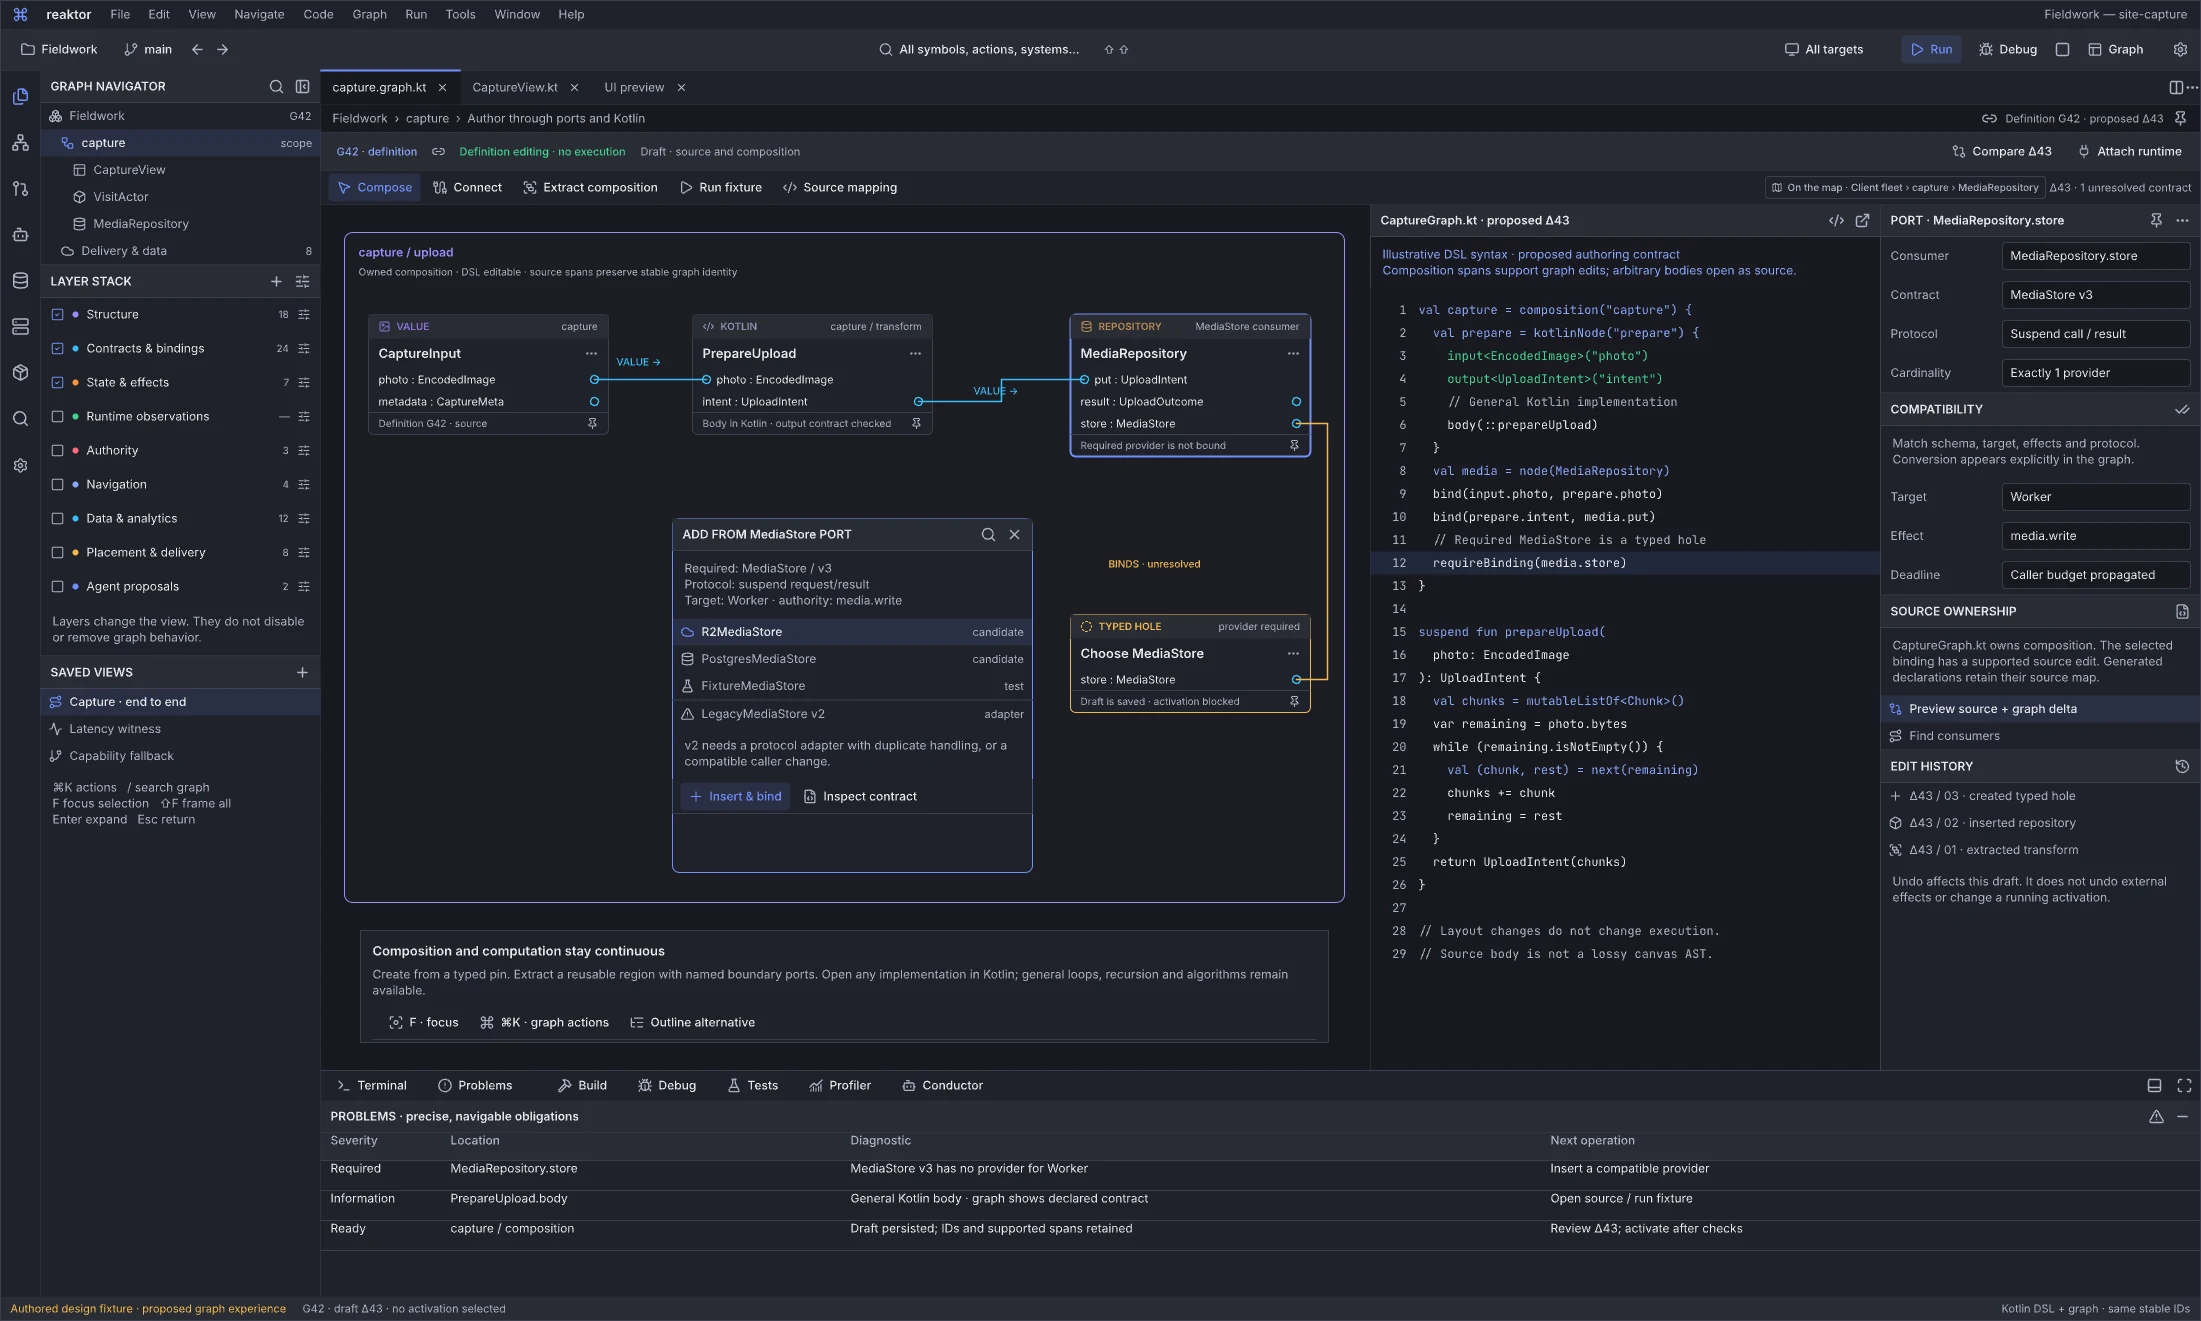
Task: Switch to the CaptureView.kt tab
Action: click(515, 87)
